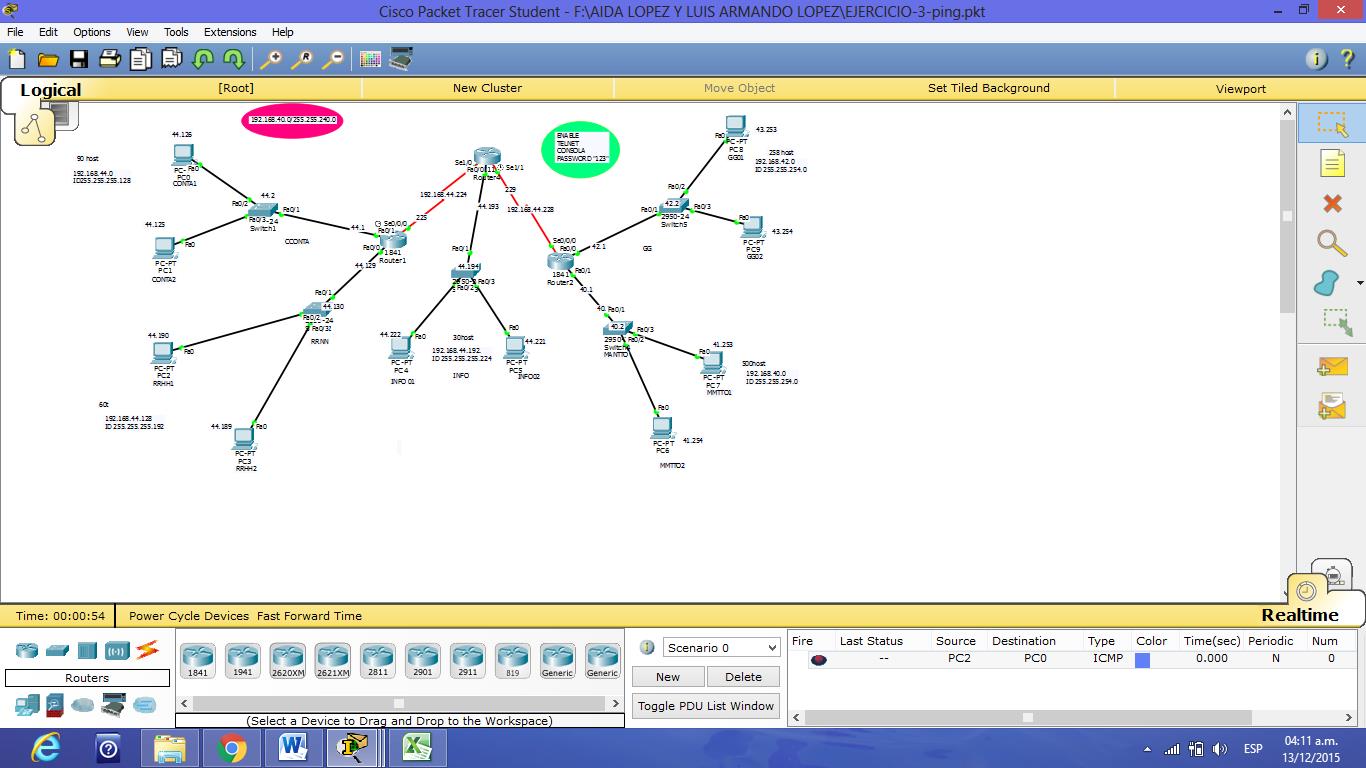Pick the 2620XM router model

click(287, 658)
